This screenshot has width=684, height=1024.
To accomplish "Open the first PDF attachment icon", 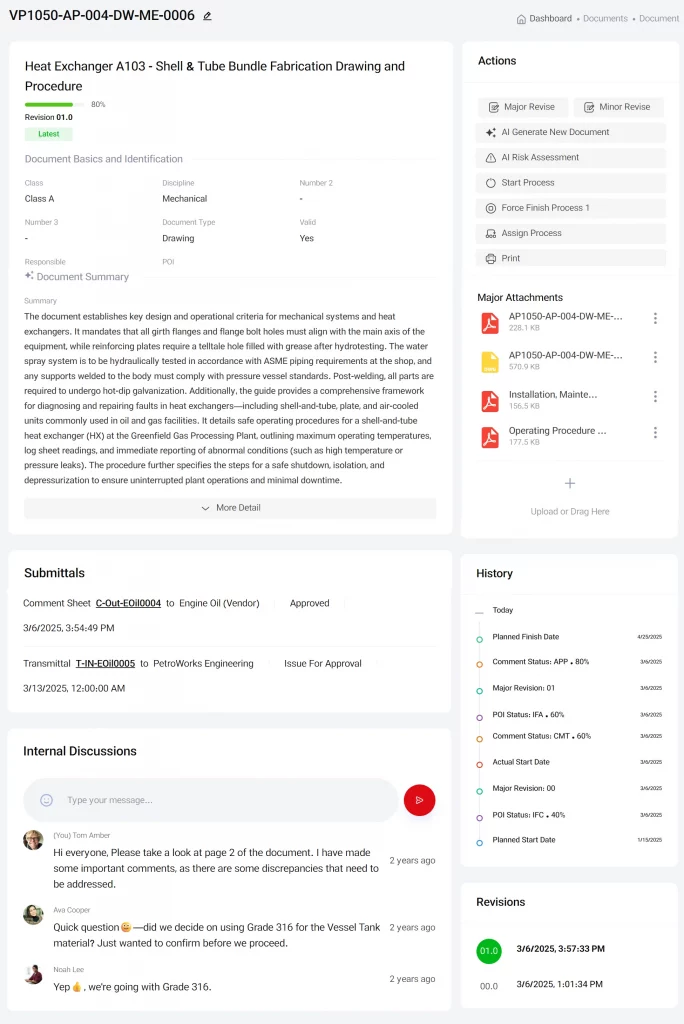I will pos(490,322).
